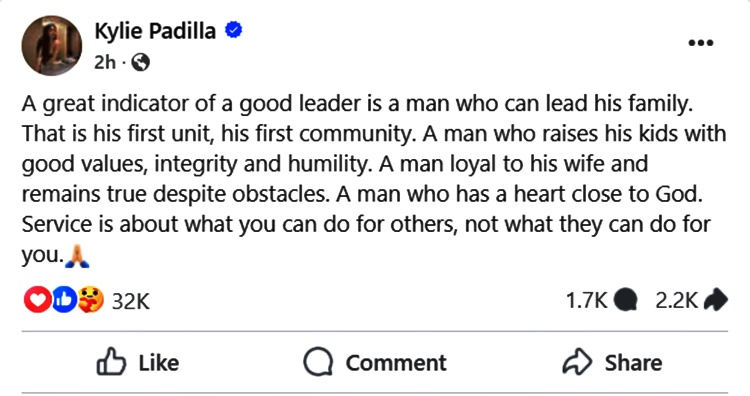Click the blue thumbs-up reaction icon
750x396 pixels.
coord(64,300)
